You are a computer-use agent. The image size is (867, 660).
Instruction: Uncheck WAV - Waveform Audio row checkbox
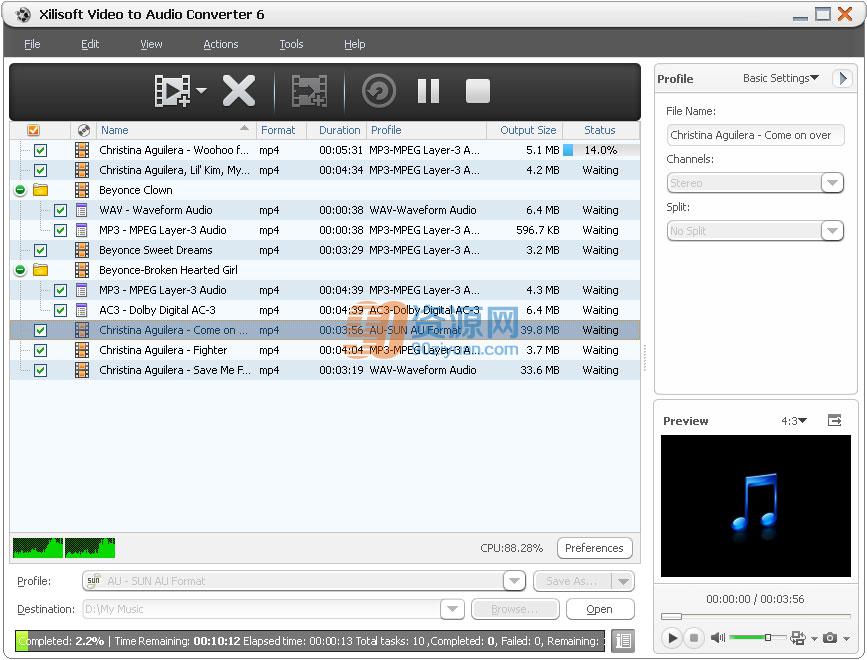coord(60,210)
